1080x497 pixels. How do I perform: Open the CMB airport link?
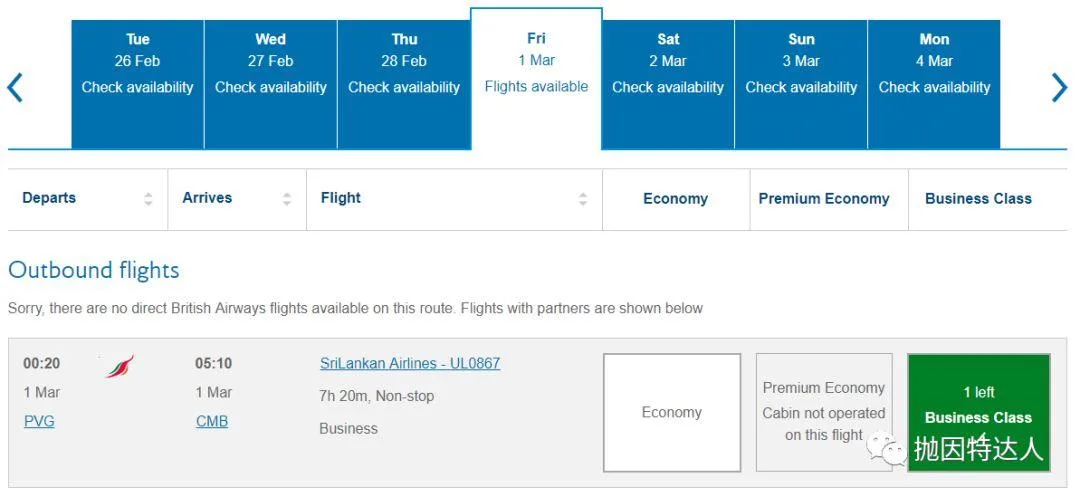212,421
